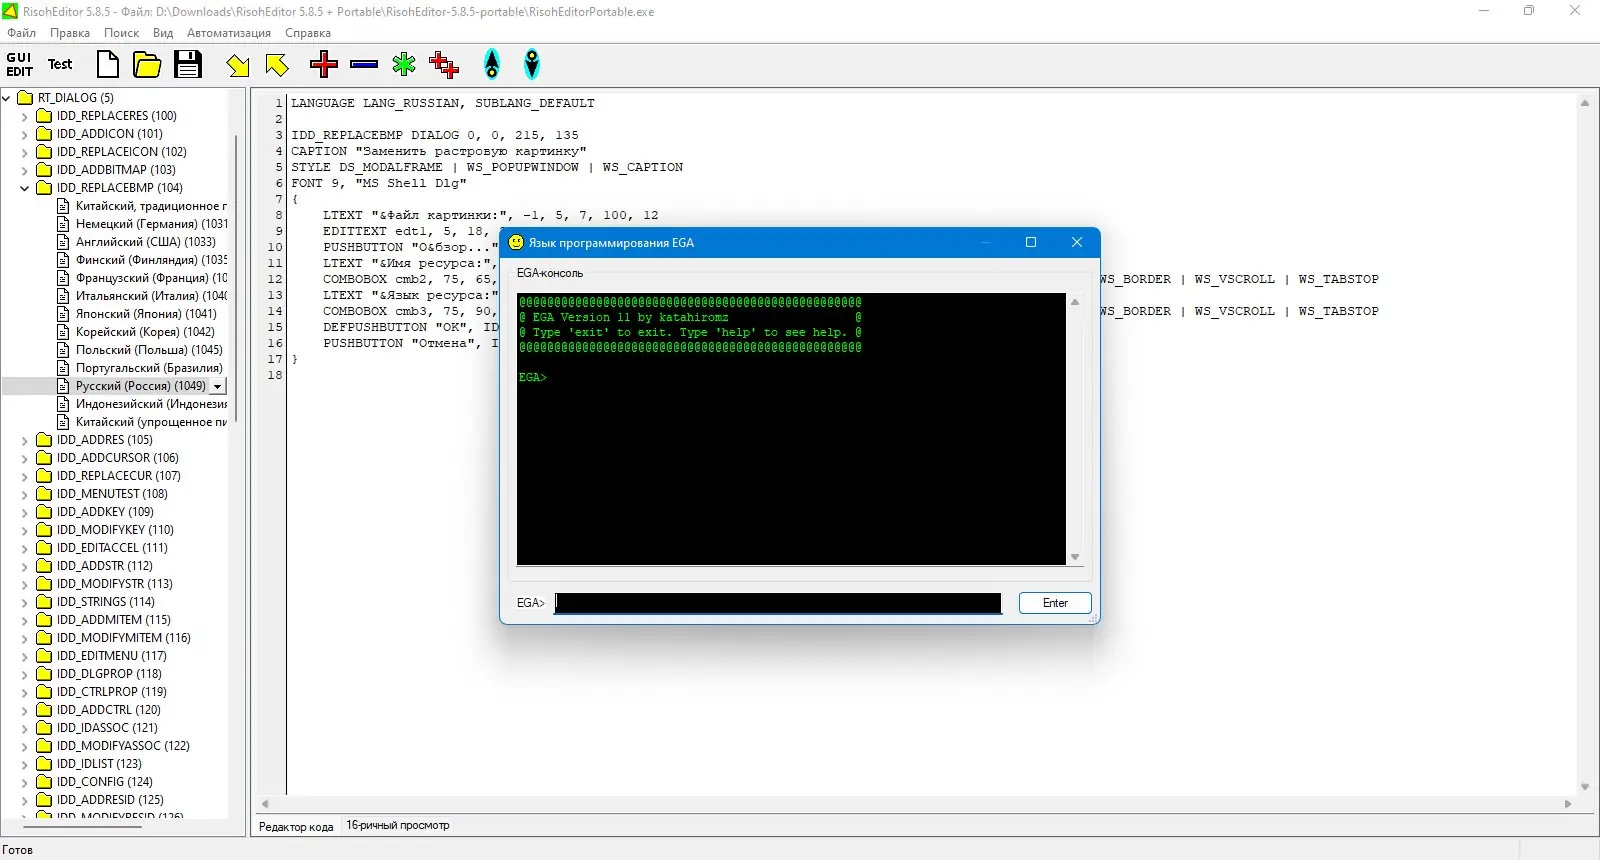The height and width of the screenshot is (860, 1600).
Task: Click the yellow down-right arrow import icon
Action: [238, 66]
